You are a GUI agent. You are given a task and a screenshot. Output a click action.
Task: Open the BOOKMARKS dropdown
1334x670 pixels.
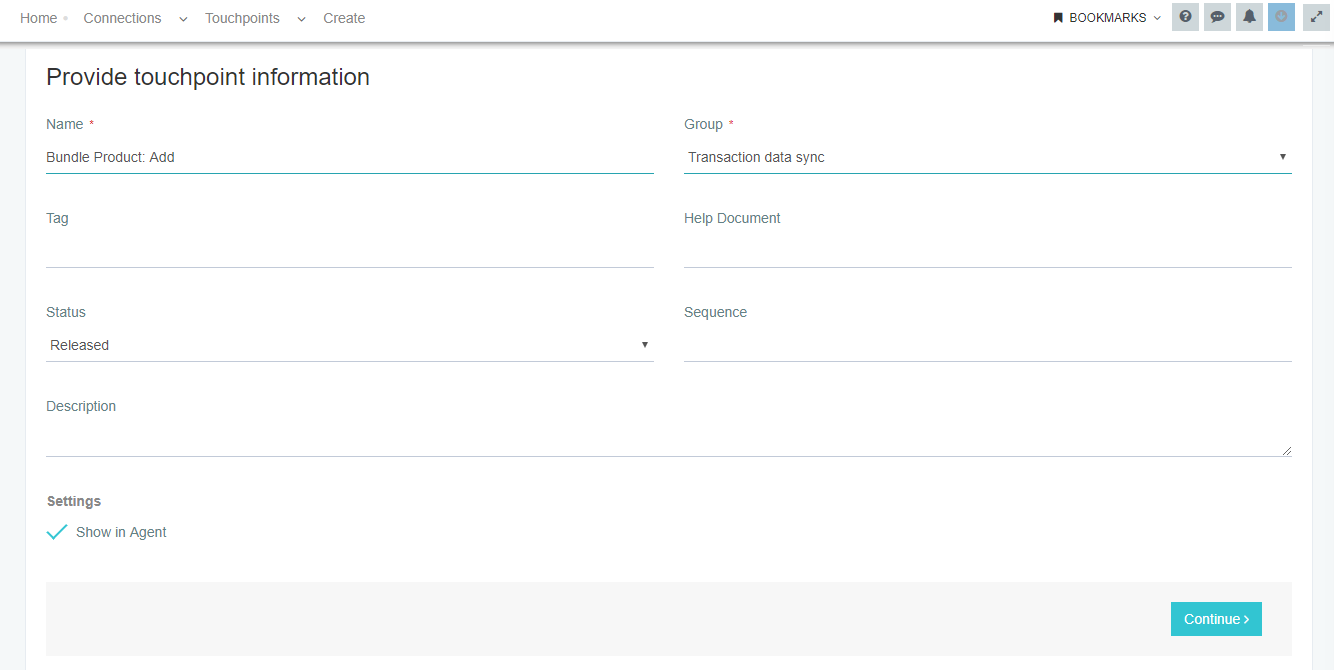tap(1107, 18)
